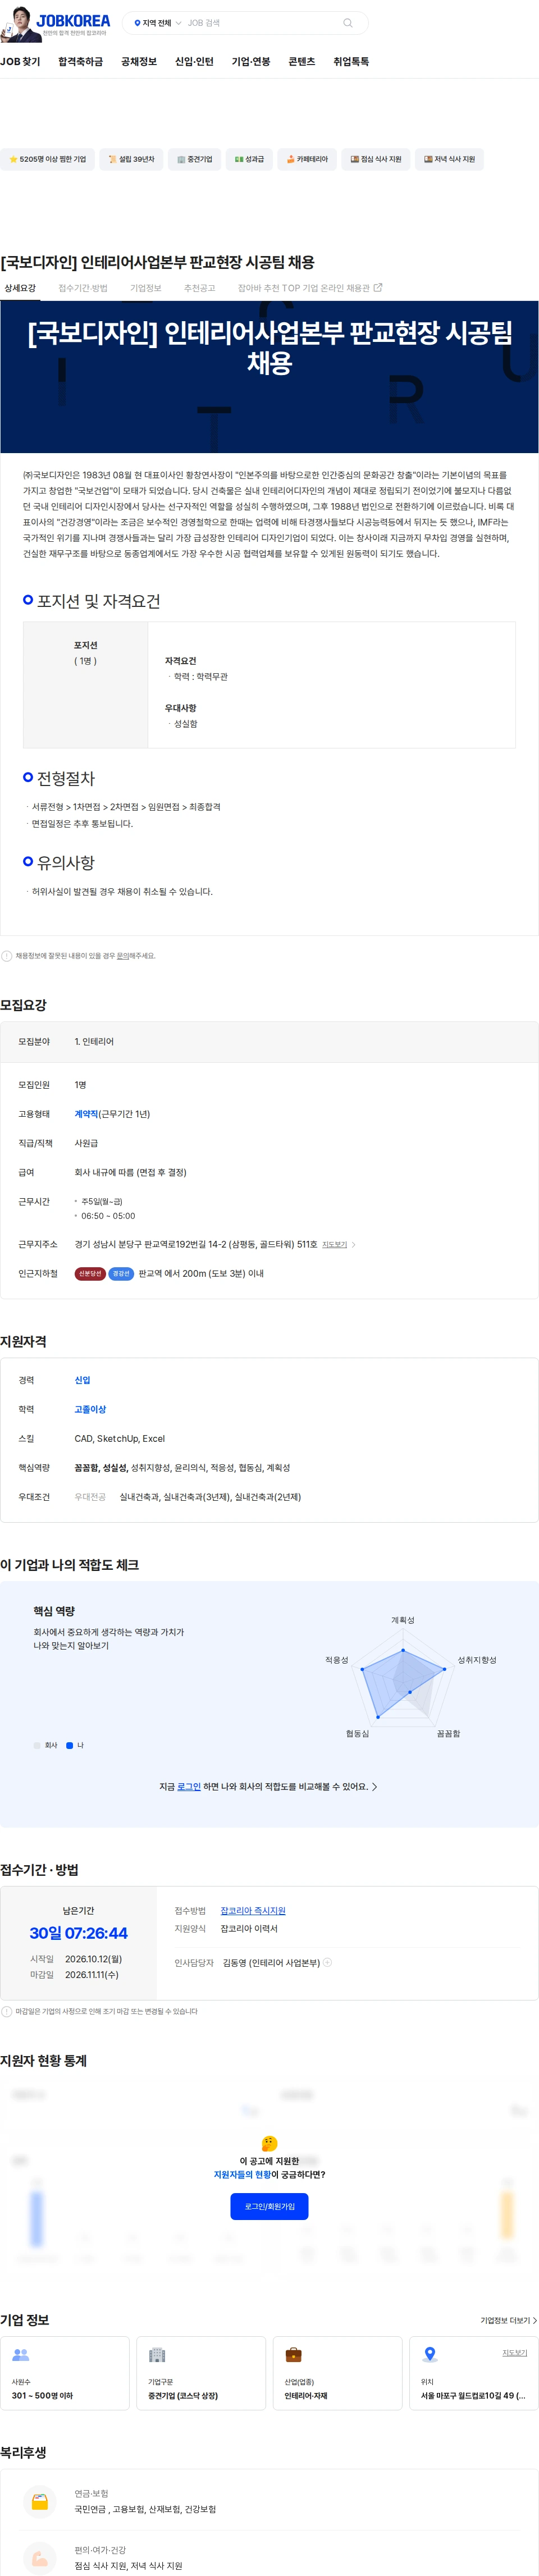Click the 신분당선 subway badge

(x=90, y=1274)
